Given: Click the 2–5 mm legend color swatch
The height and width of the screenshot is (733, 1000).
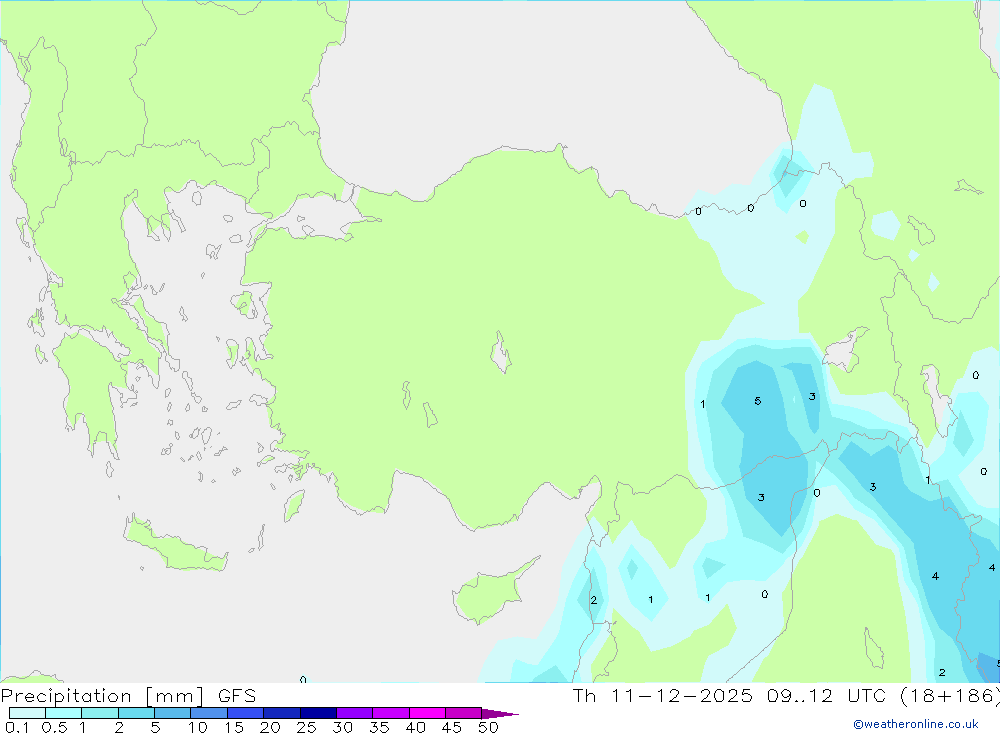Looking at the screenshot, I should coord(136,713).
